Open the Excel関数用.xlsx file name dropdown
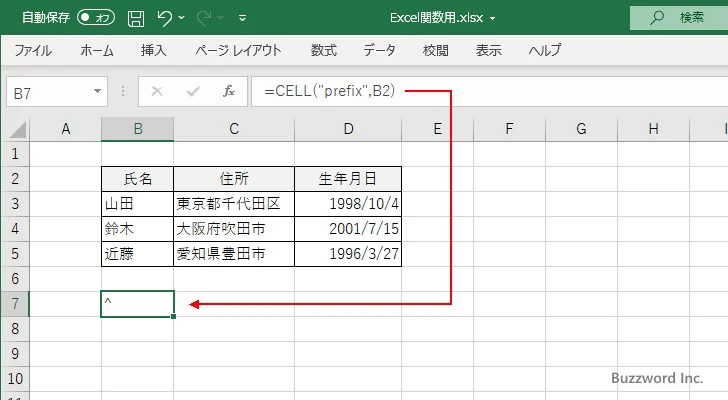Screen dimensions: 728x400 (x=493, y=18)
